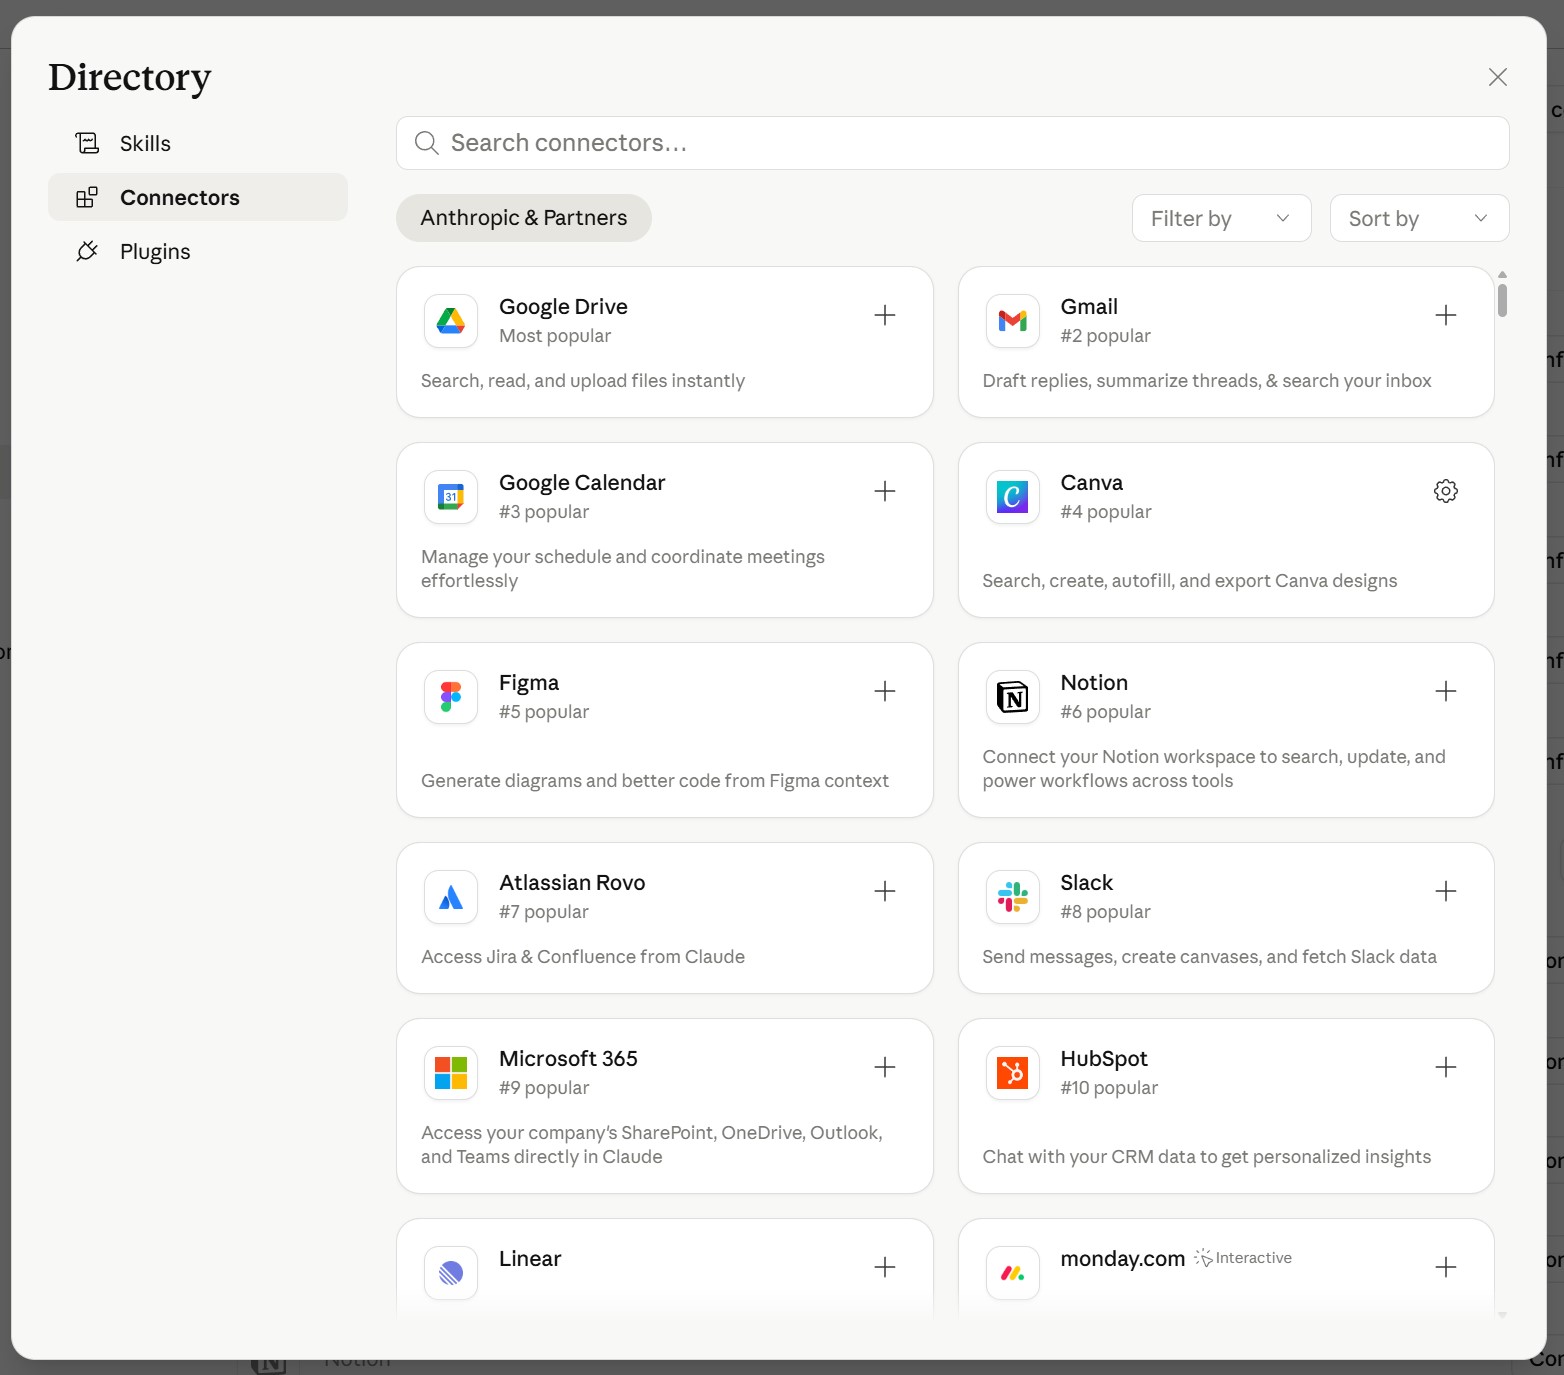Click the connector list scrollbar thumb

pyautogui.click(x=1502, y=300)
